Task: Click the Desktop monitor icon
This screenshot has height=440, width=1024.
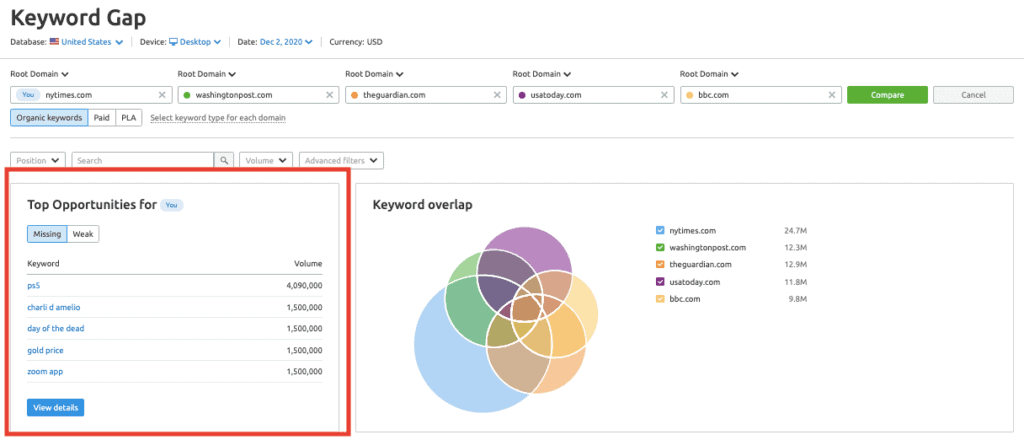Action: (173, 42)
